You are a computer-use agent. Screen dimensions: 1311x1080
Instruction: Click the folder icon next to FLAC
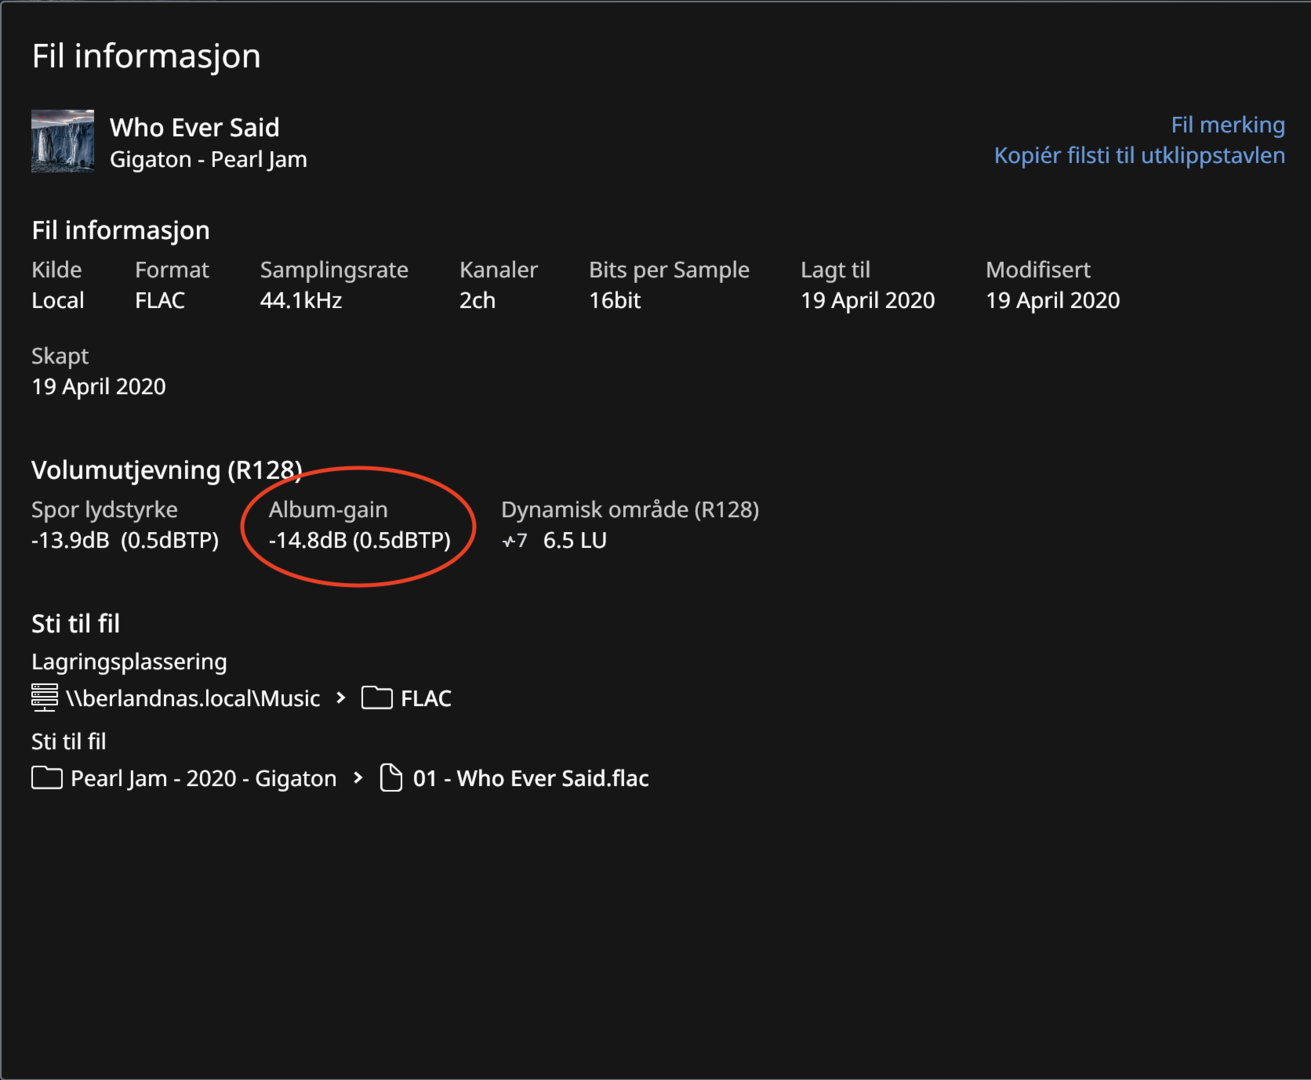point(377,697)
